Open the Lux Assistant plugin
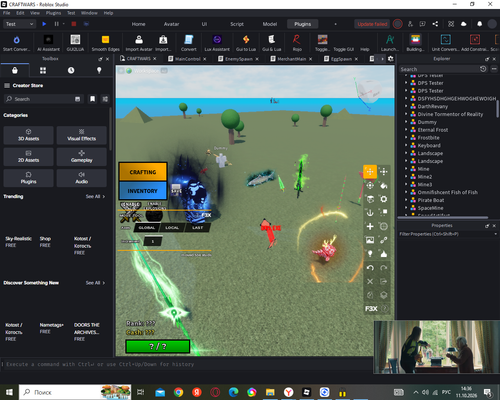The width and height of the screenshot is (500, 400). (217, 43)
